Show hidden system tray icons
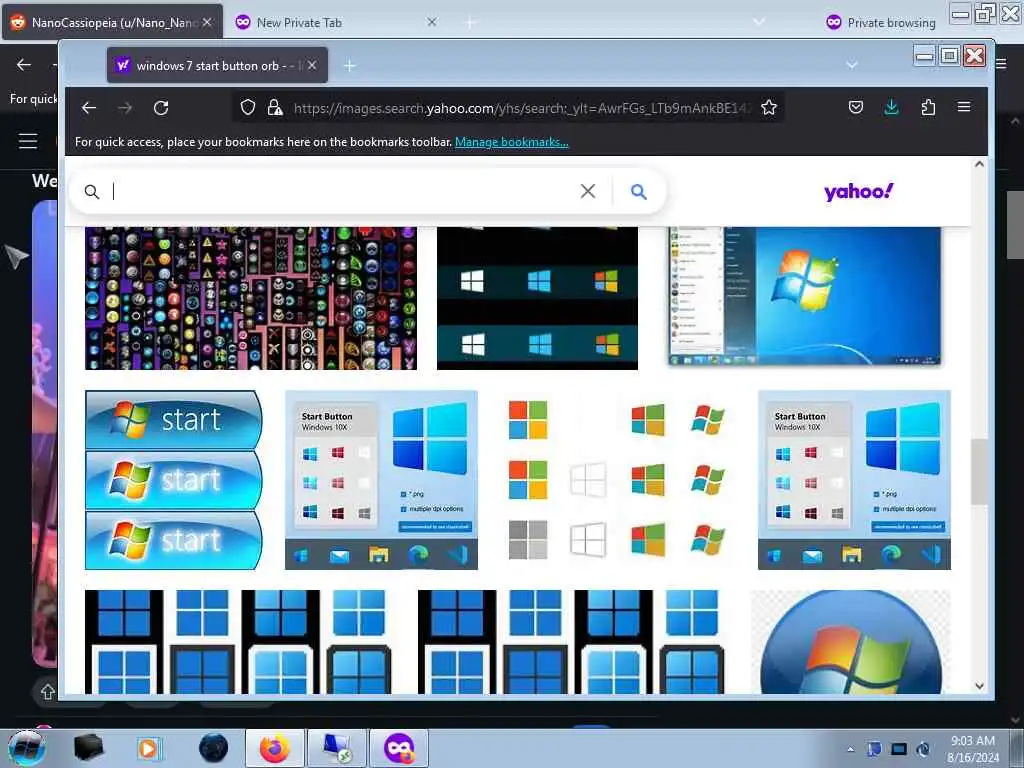This screenshot has height=768, width=1024. 850,749
